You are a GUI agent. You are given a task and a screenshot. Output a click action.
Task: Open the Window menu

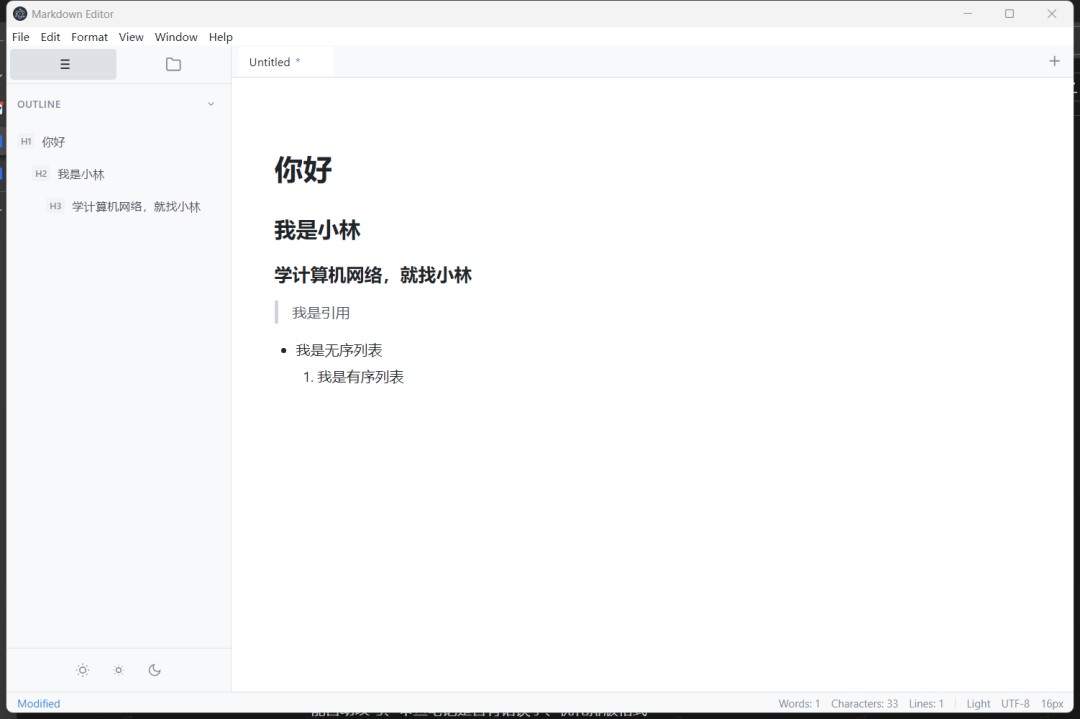point(176,37)
